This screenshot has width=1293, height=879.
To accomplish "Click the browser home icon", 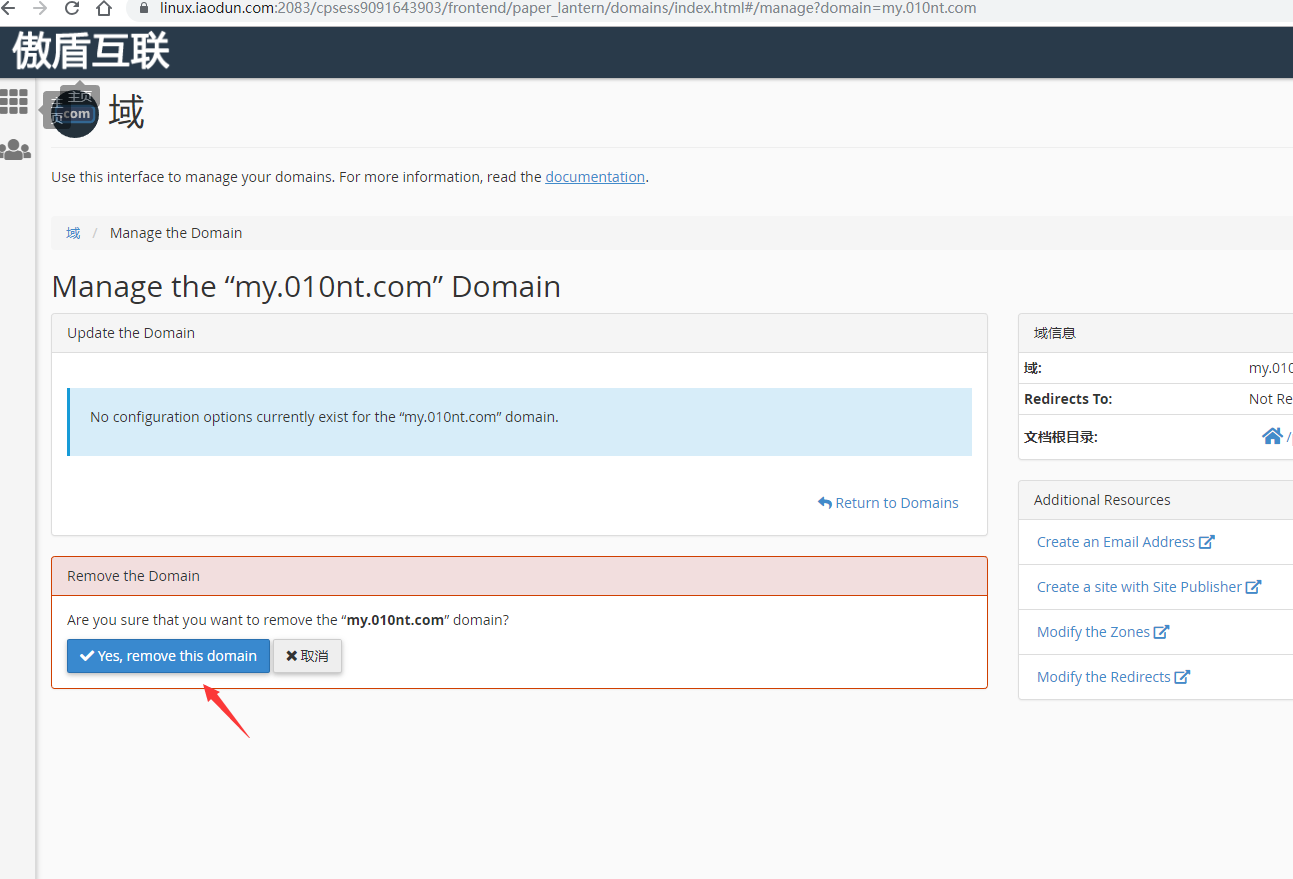I will coord(104,9).
